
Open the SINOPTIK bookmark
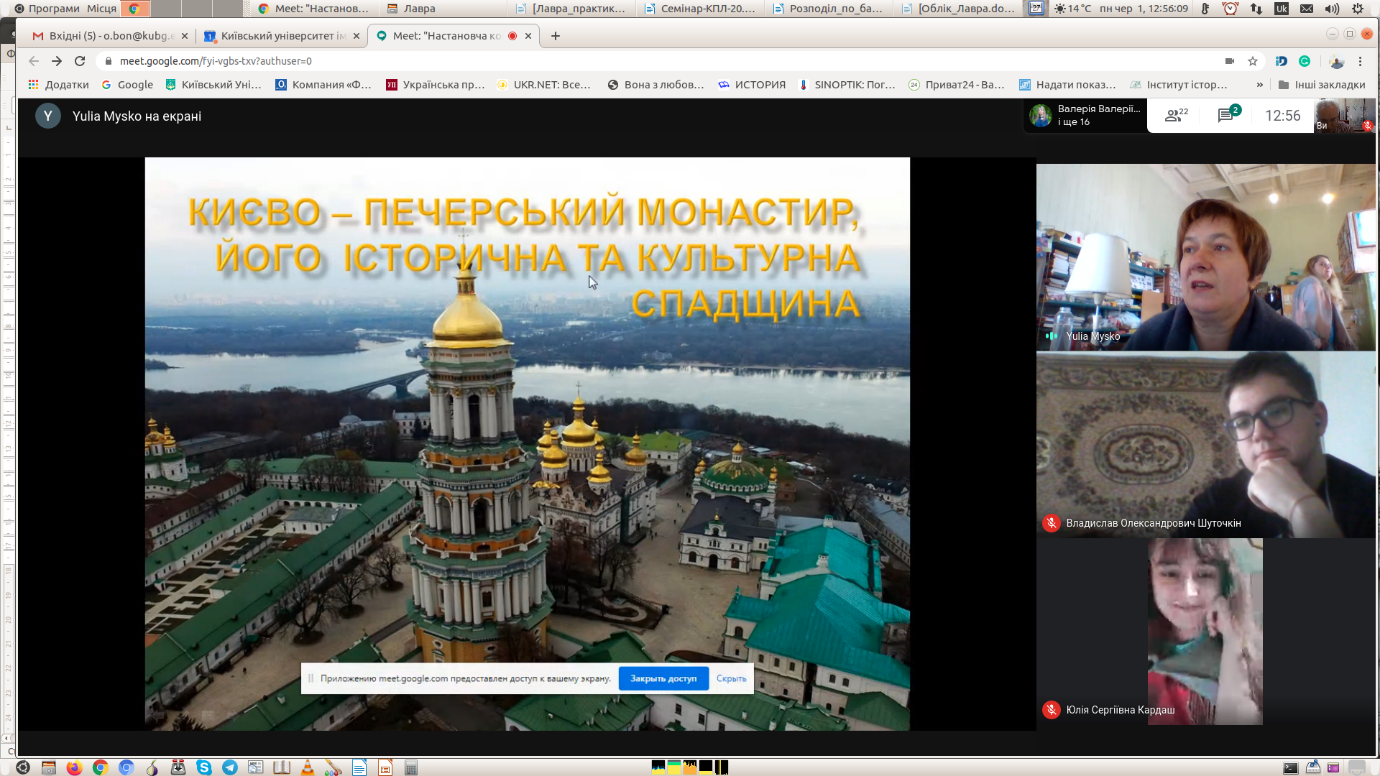(846, 85)
